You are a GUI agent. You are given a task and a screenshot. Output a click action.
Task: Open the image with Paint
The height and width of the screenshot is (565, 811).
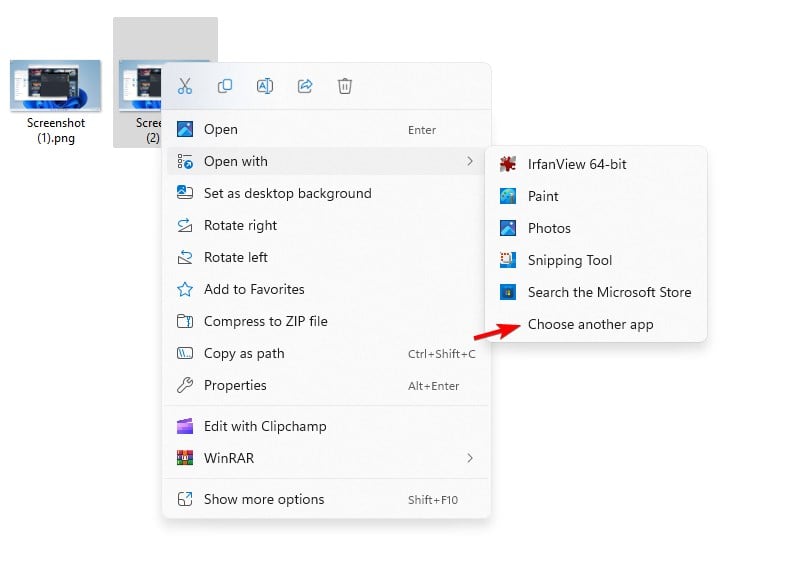(596, 196)
